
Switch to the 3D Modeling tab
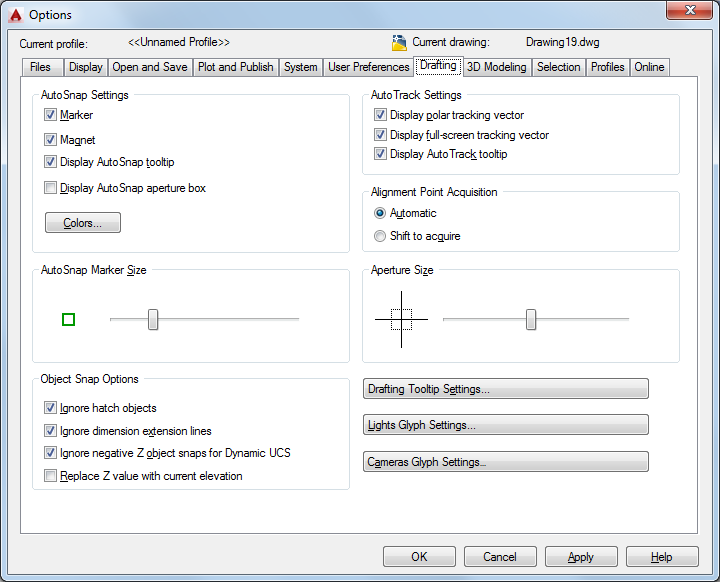point(497,67)
